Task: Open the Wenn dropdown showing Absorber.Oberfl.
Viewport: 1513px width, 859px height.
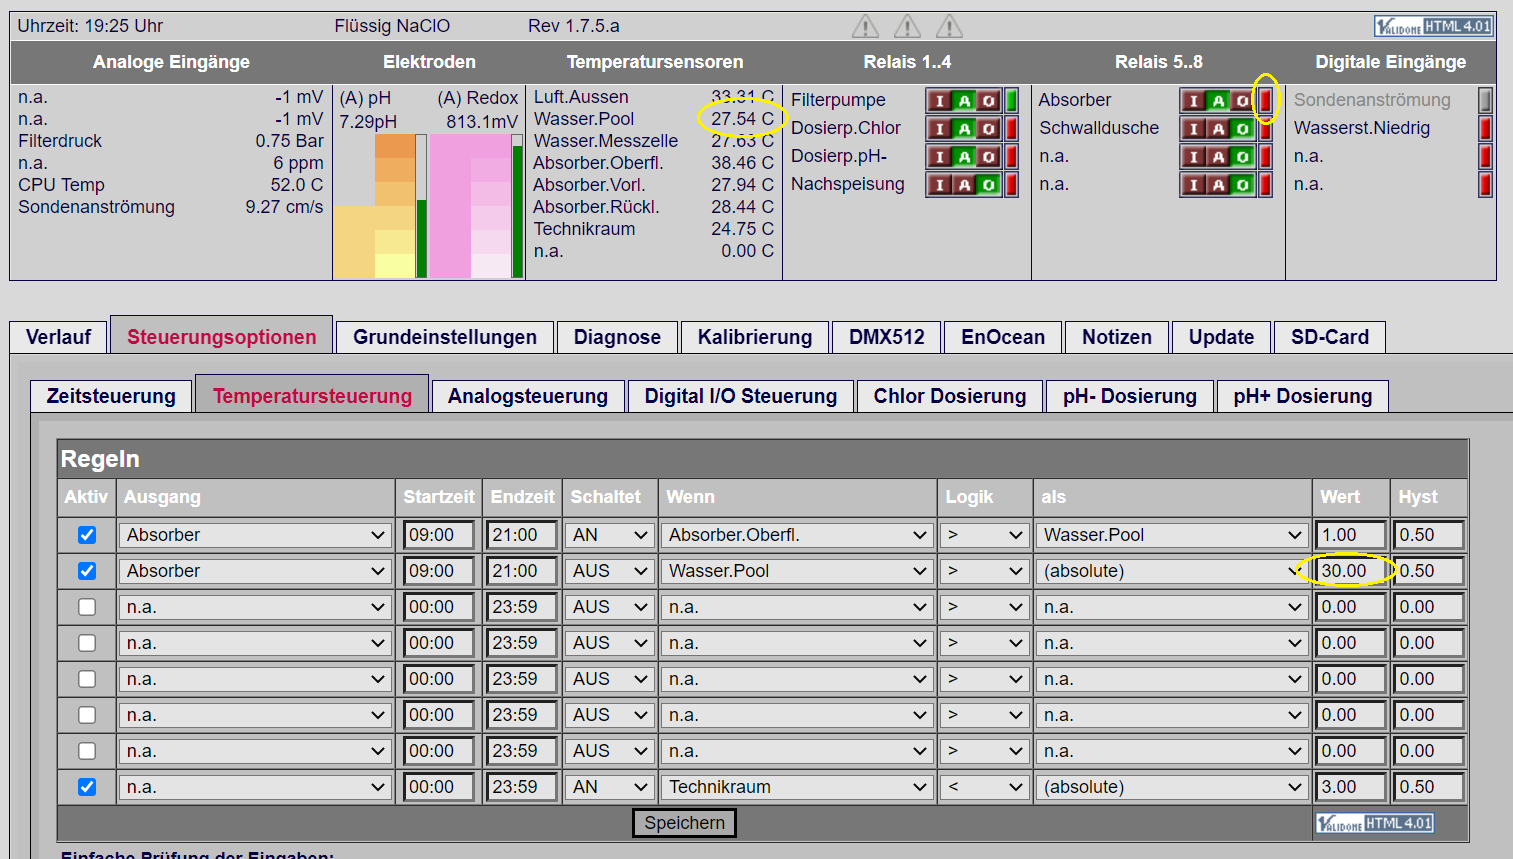Action: click(798, 535)
